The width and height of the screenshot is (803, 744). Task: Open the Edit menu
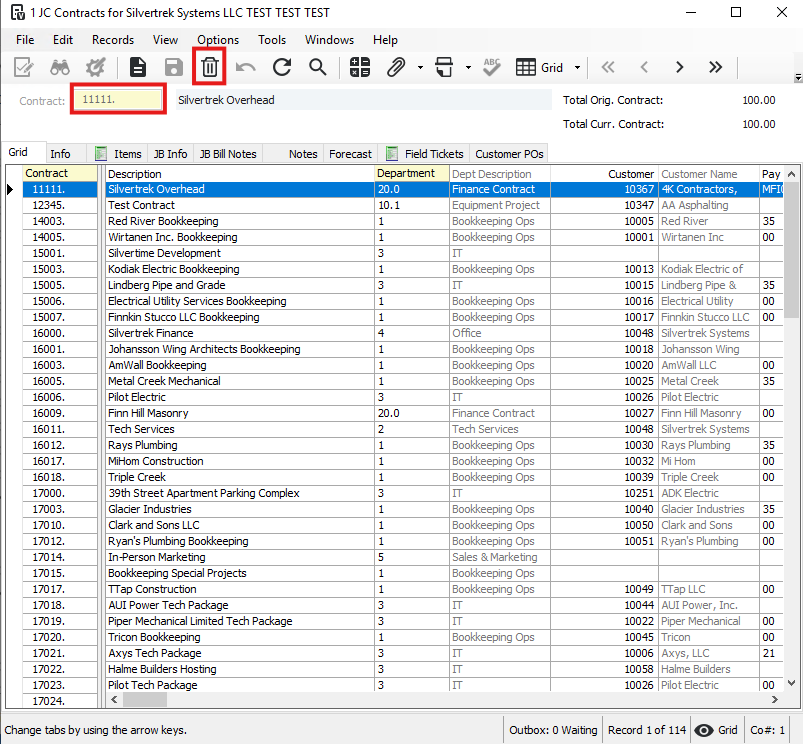pos(62,40)
